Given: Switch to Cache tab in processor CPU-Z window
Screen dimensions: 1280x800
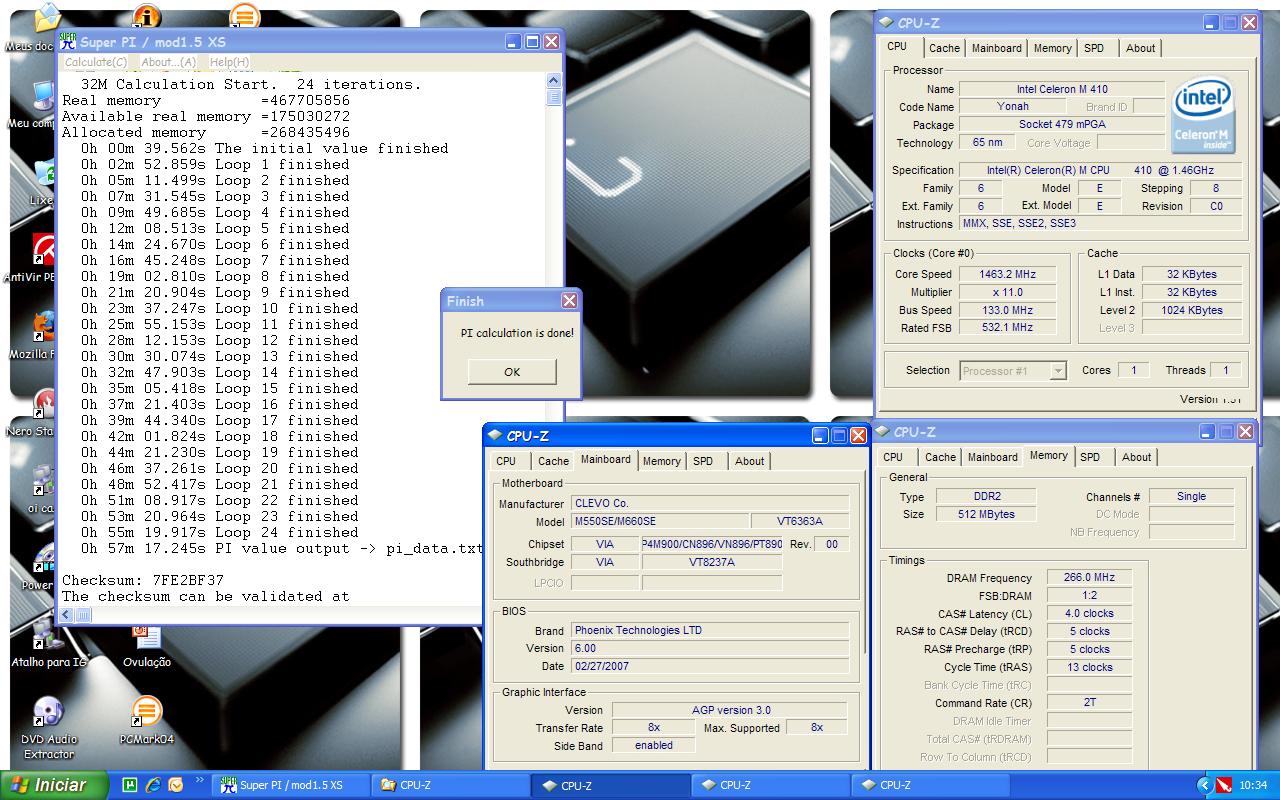Looking at the screenshot, I should tap(944, 48).
